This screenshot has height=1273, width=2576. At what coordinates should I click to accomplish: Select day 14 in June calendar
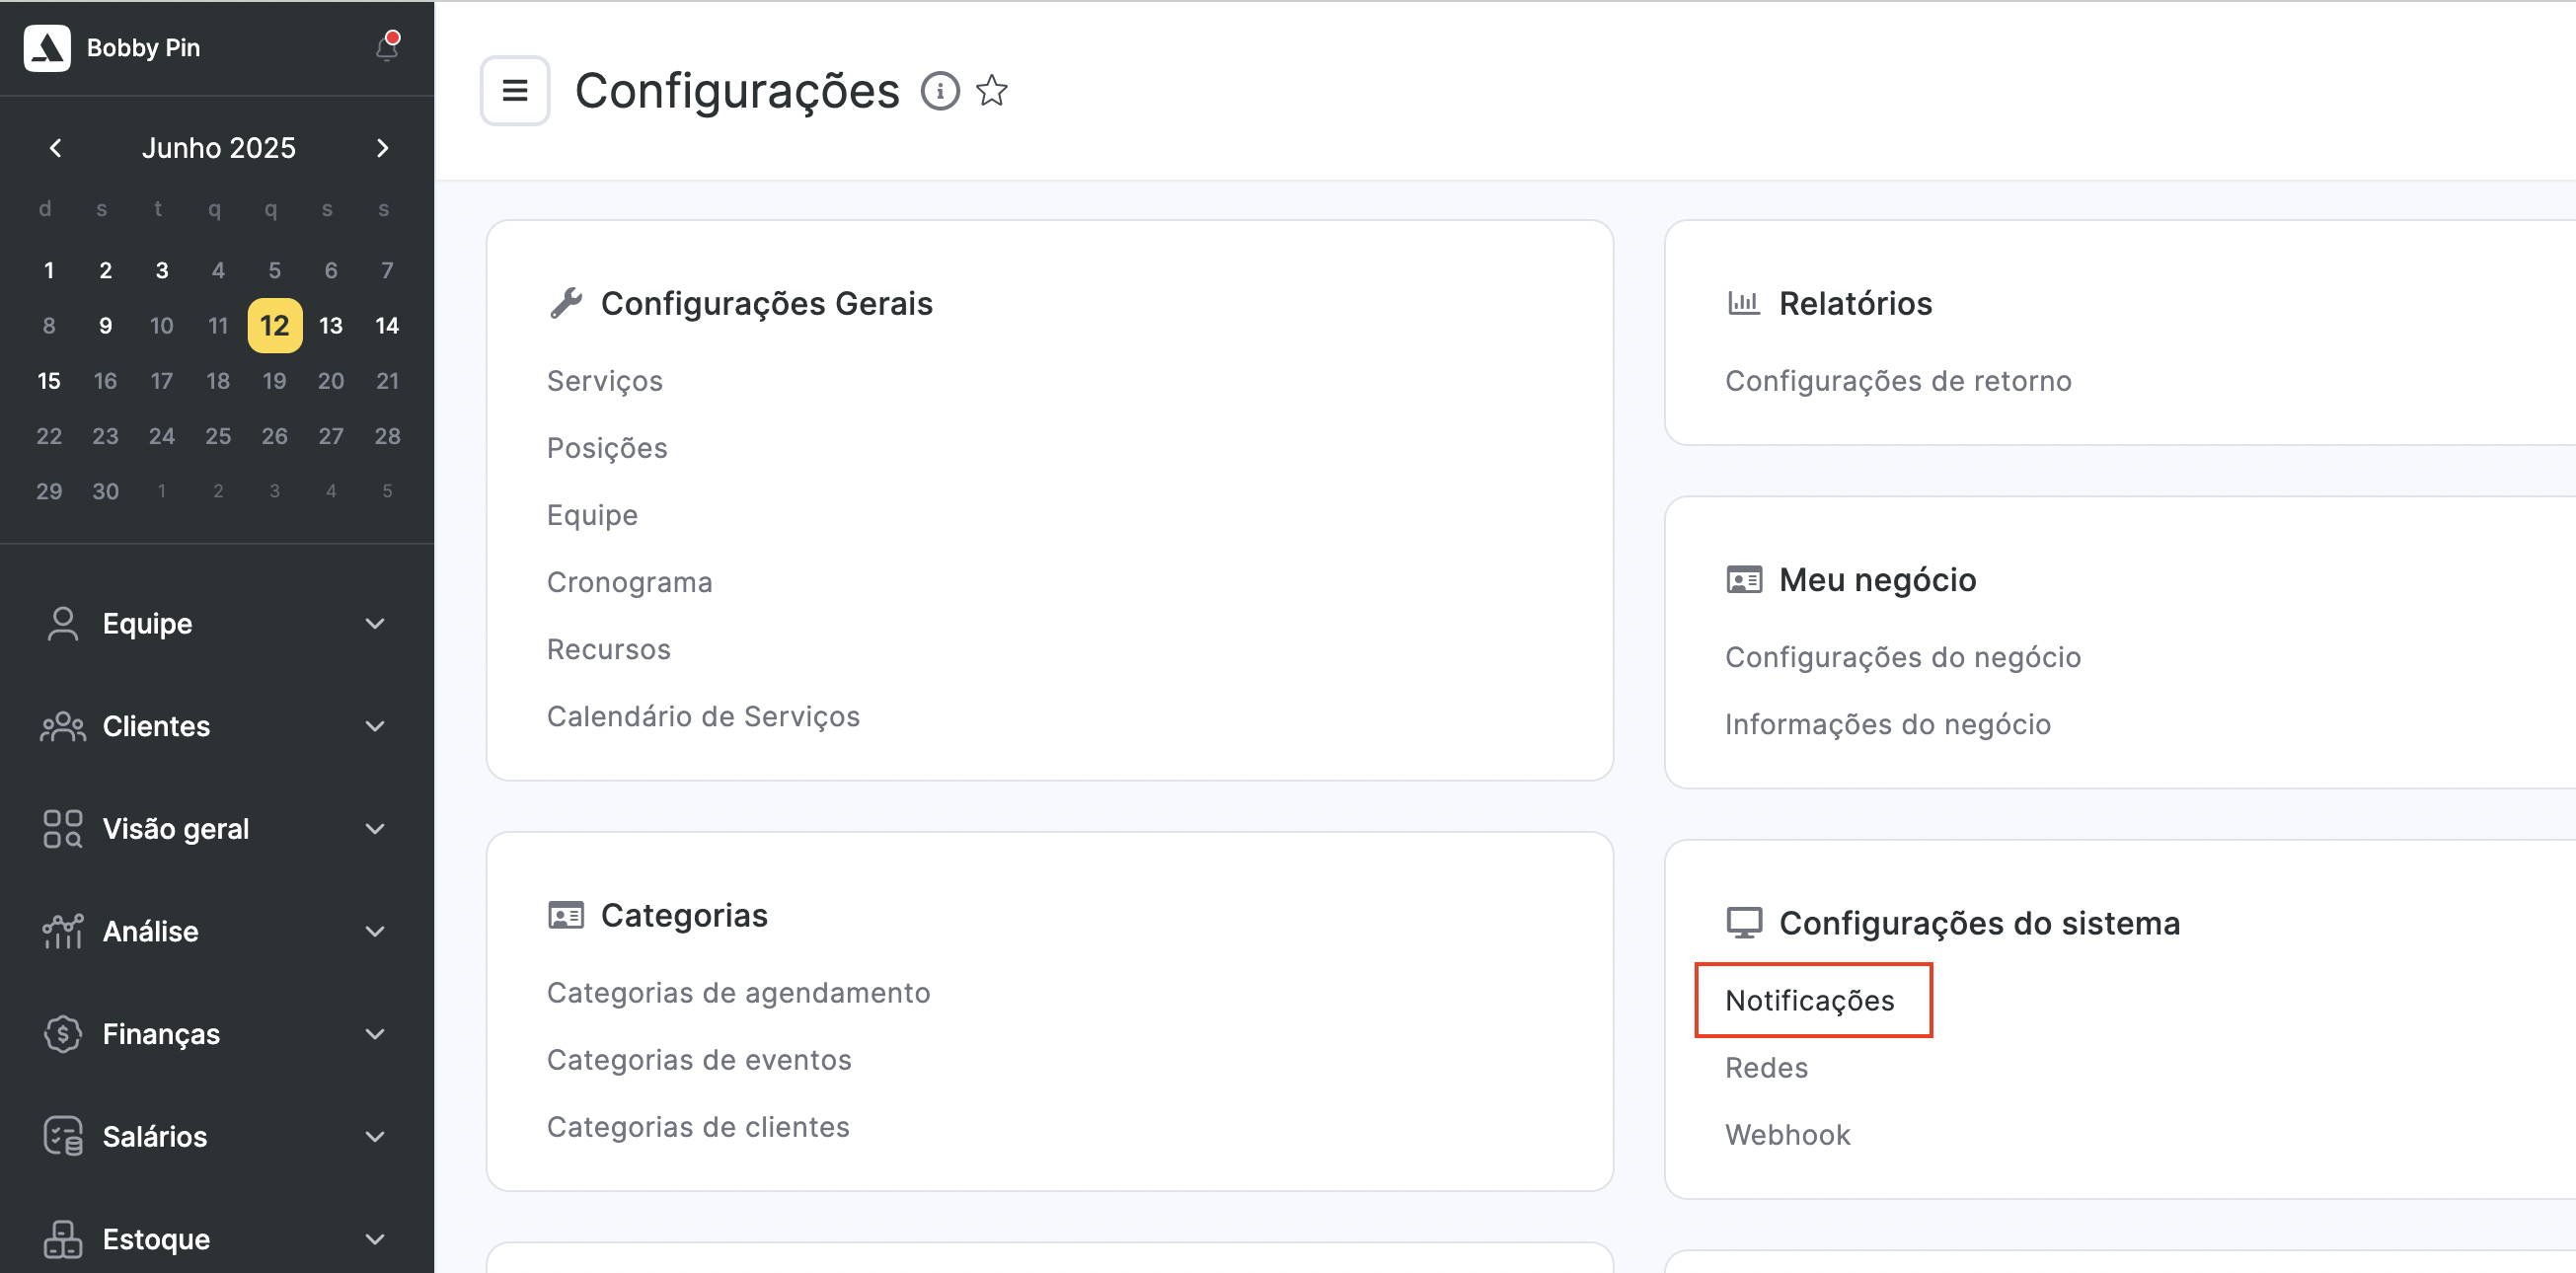coord(387,326)
